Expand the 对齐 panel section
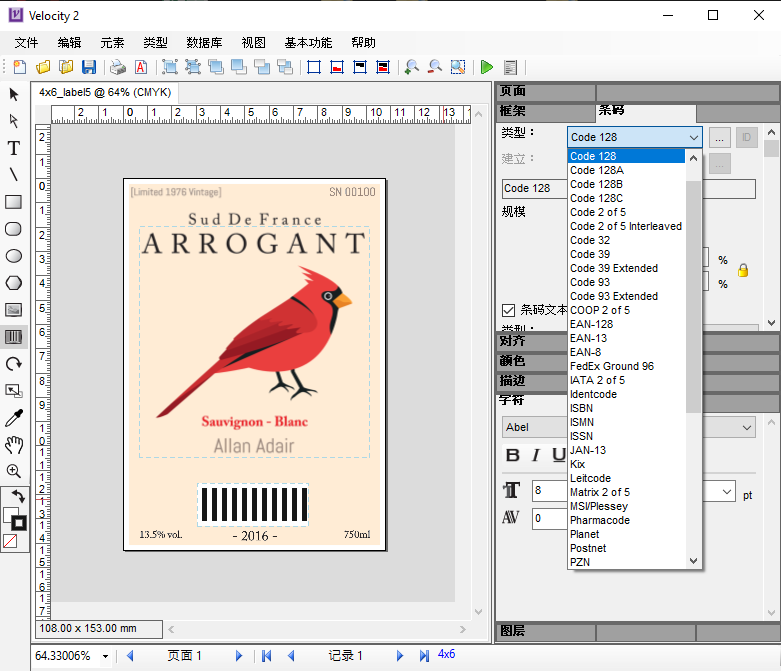The image size is (781, 671). coord(513,341)
